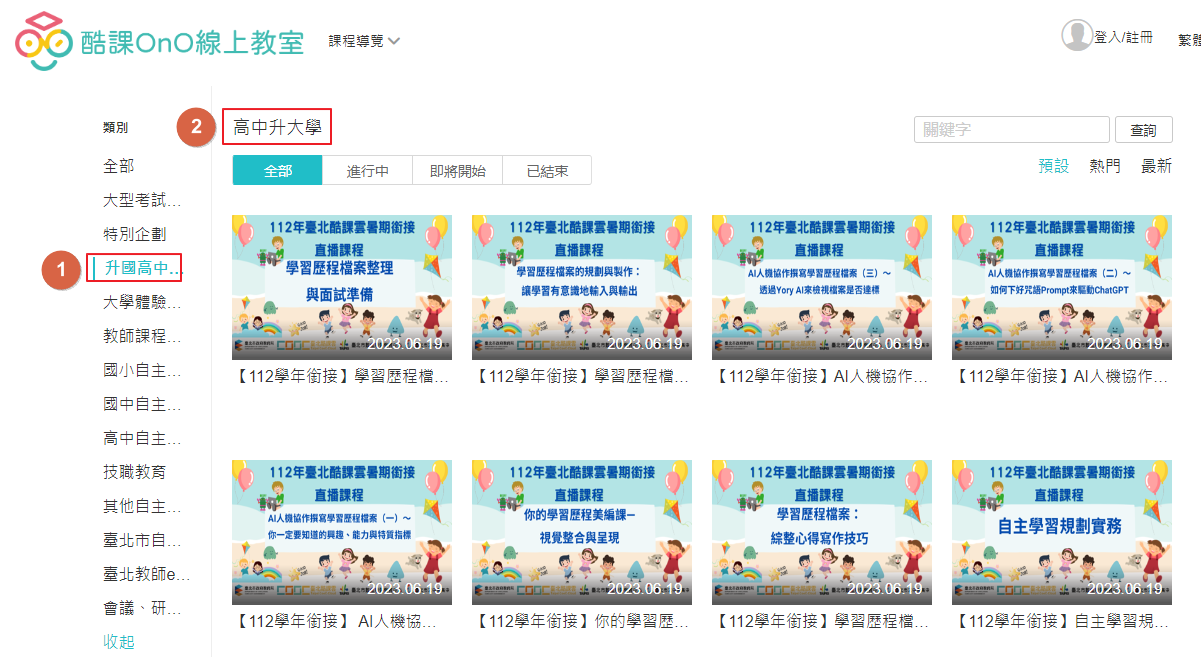
Task: Open the AI人機協作 (一) course thumbnail
Action: (342, 532)
